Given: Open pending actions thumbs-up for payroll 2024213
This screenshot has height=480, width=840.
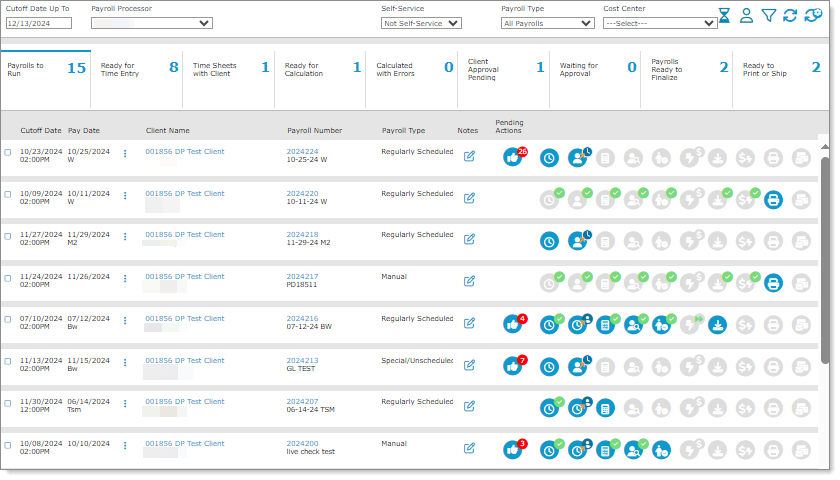Looking at the screenshot, I should pos(513,366).
